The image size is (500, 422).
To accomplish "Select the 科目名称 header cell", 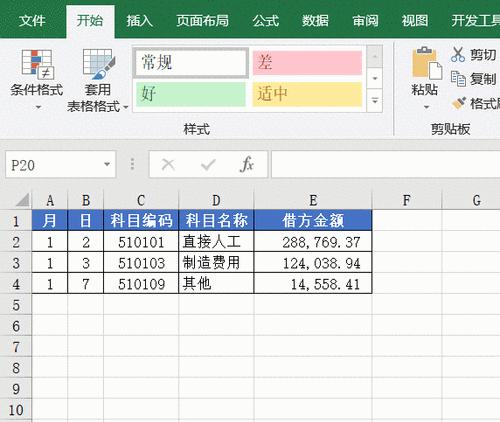I will pyautogui.click(x=216, y=220).
